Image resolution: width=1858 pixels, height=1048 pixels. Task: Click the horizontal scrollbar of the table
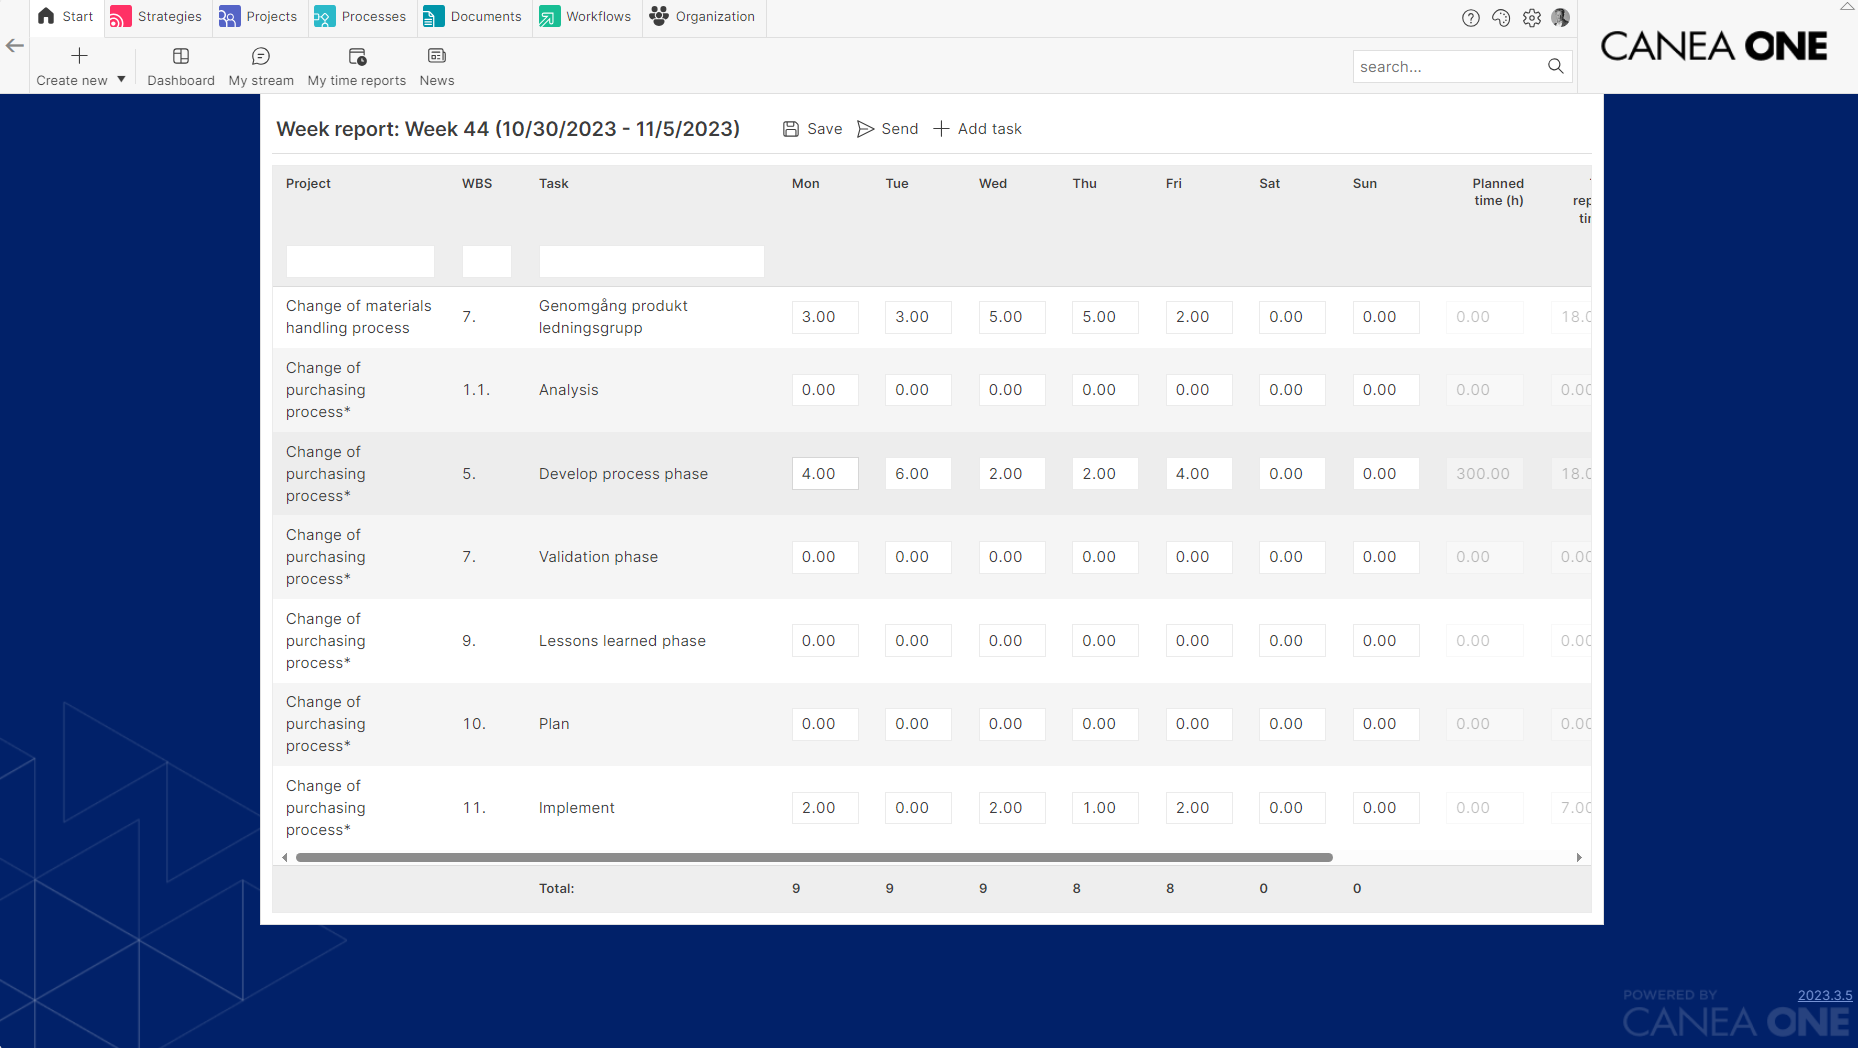pos(814,857)
